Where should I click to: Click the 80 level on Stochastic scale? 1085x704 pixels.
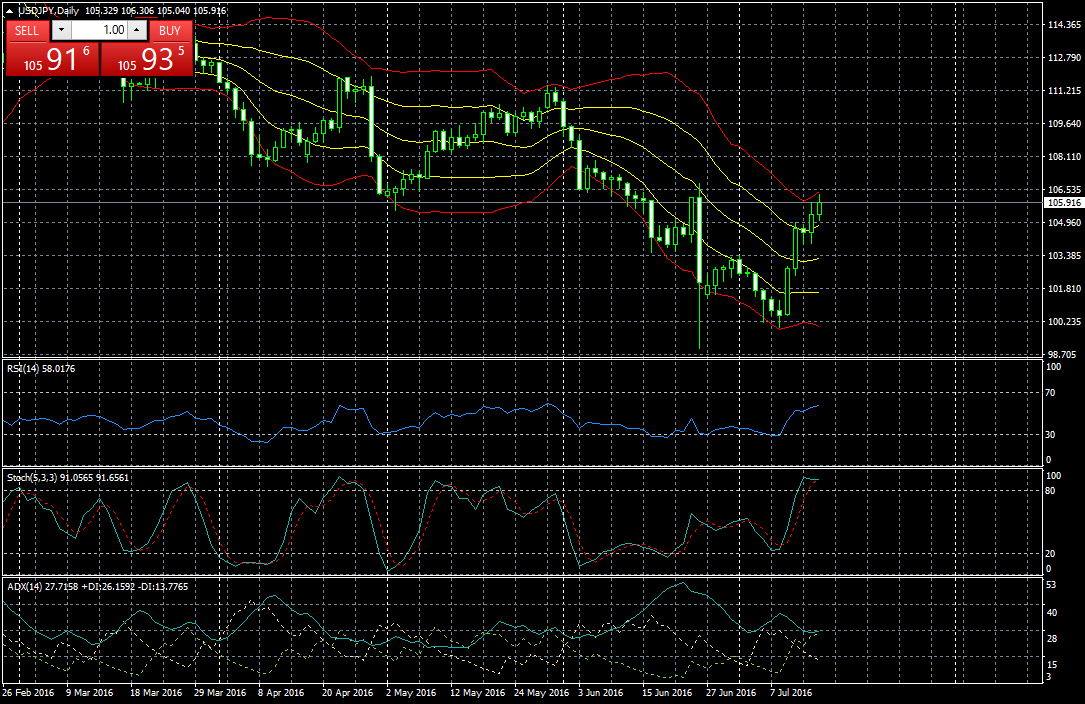(1050, 491)
